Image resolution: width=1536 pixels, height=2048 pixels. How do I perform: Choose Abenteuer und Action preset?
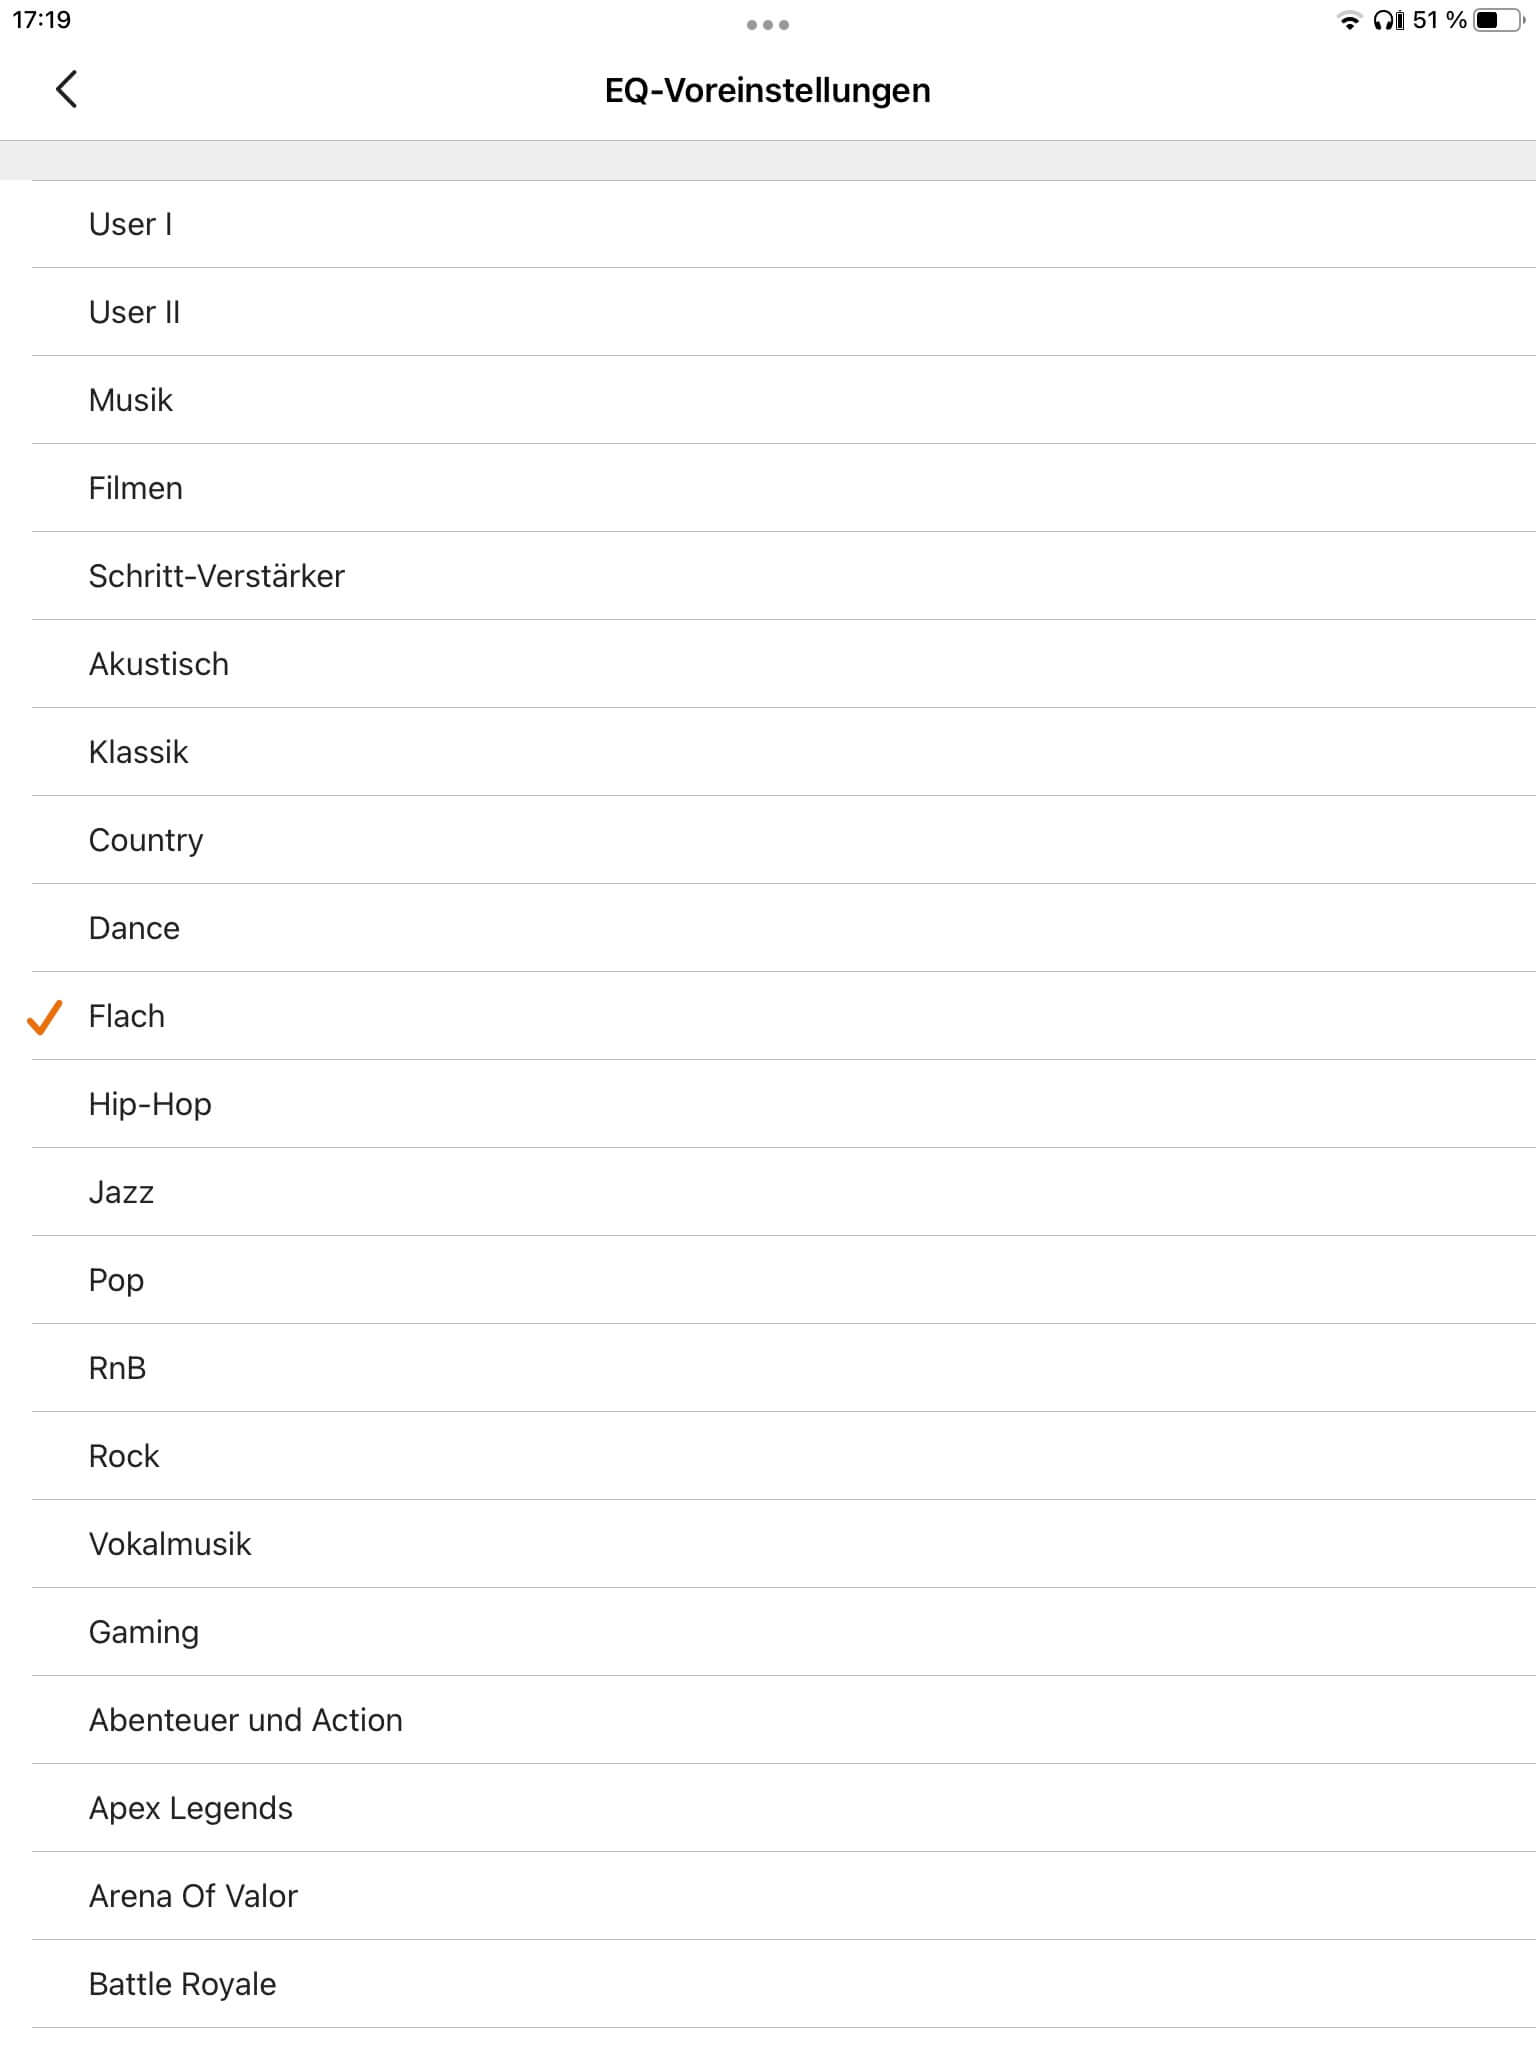(246, 1721)
